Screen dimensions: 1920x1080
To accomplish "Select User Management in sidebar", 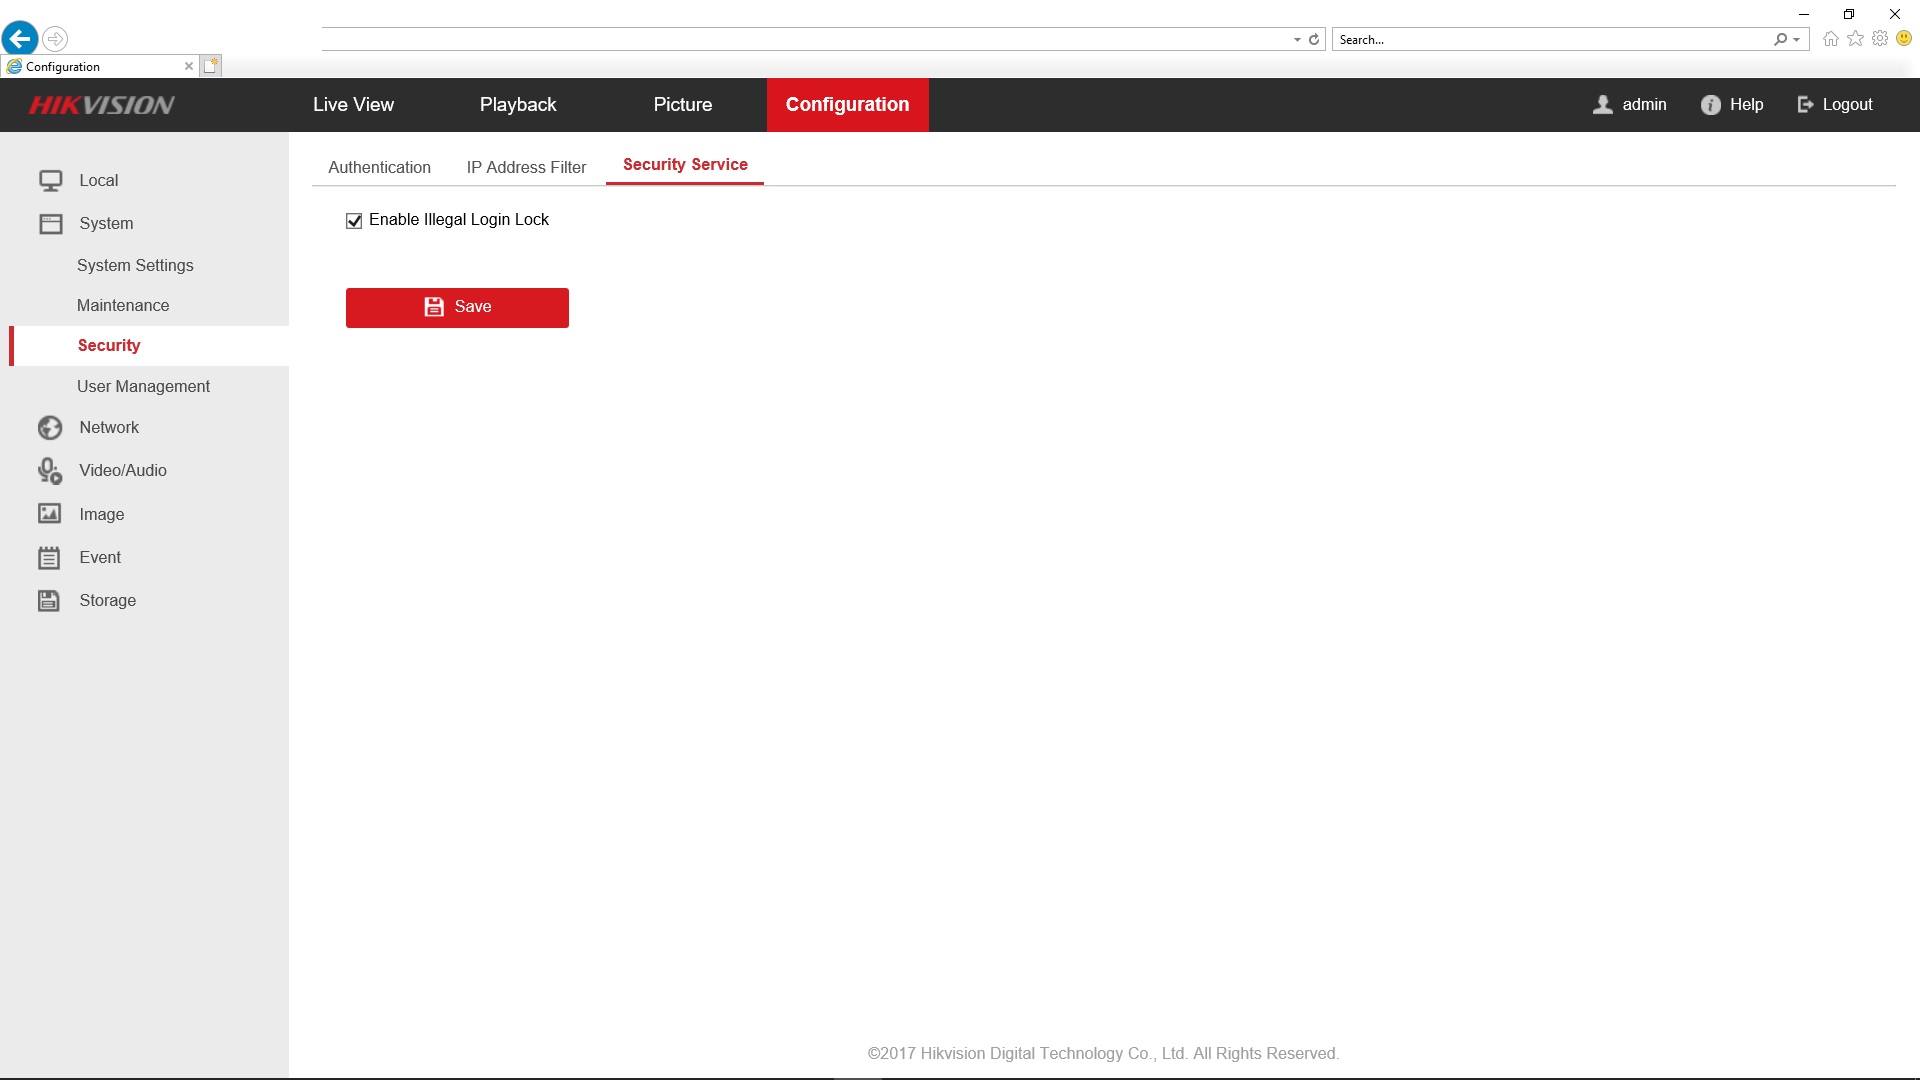I will coord(143,387).
